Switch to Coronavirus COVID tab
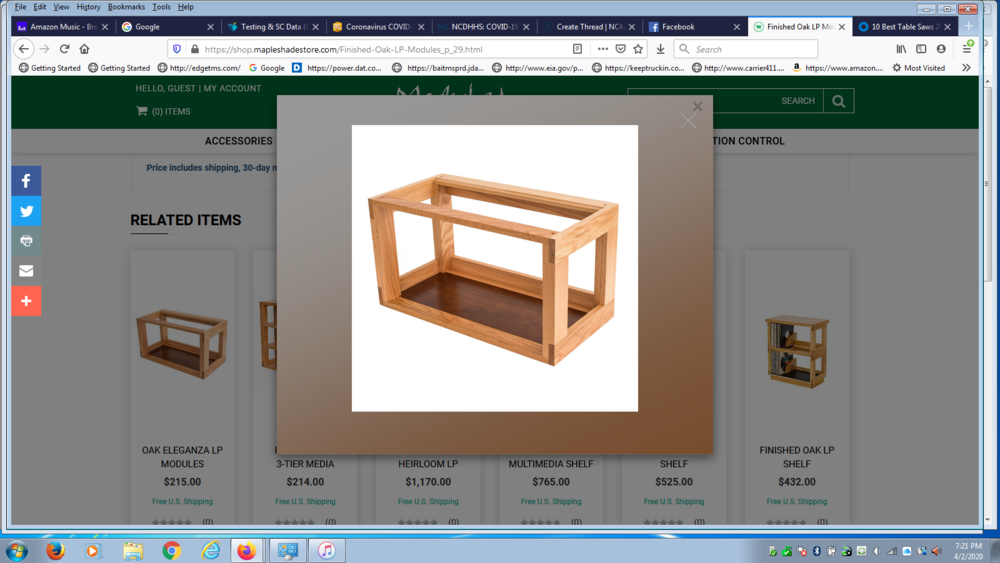Image resolution: width=1000 pixels, height=563 pixels. 378,27
